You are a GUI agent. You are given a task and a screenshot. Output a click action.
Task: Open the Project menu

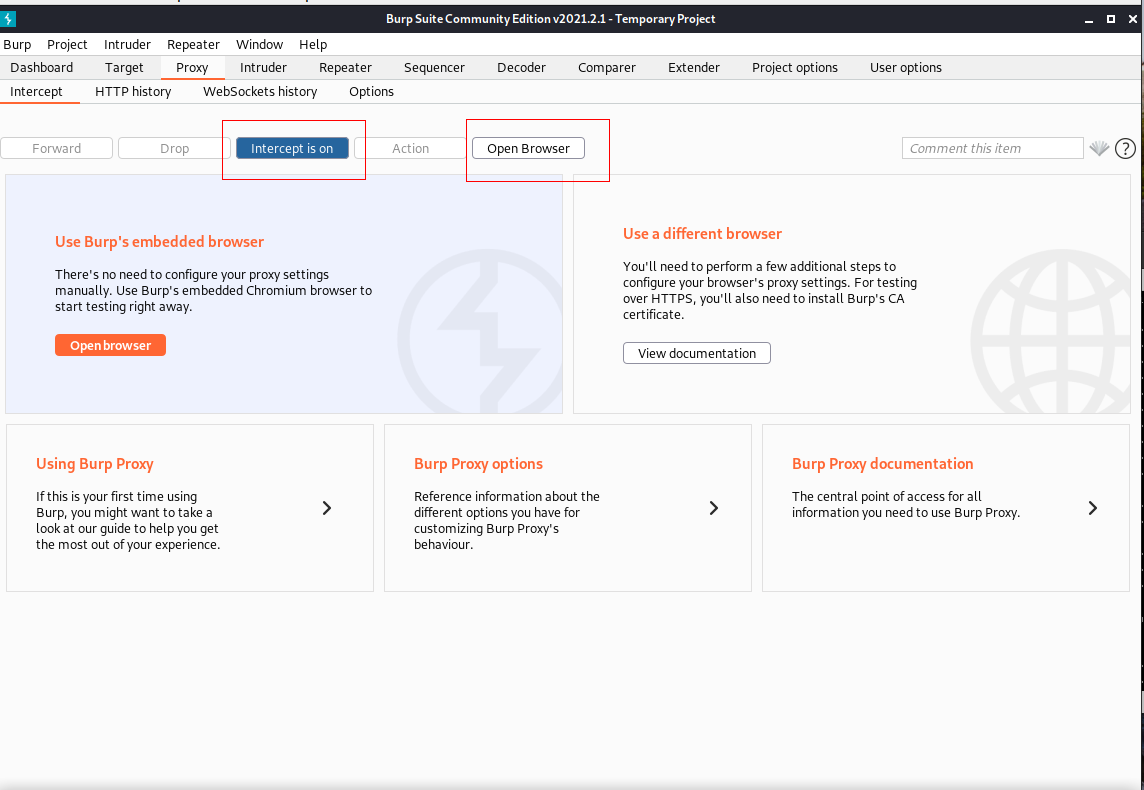[67, 44]
